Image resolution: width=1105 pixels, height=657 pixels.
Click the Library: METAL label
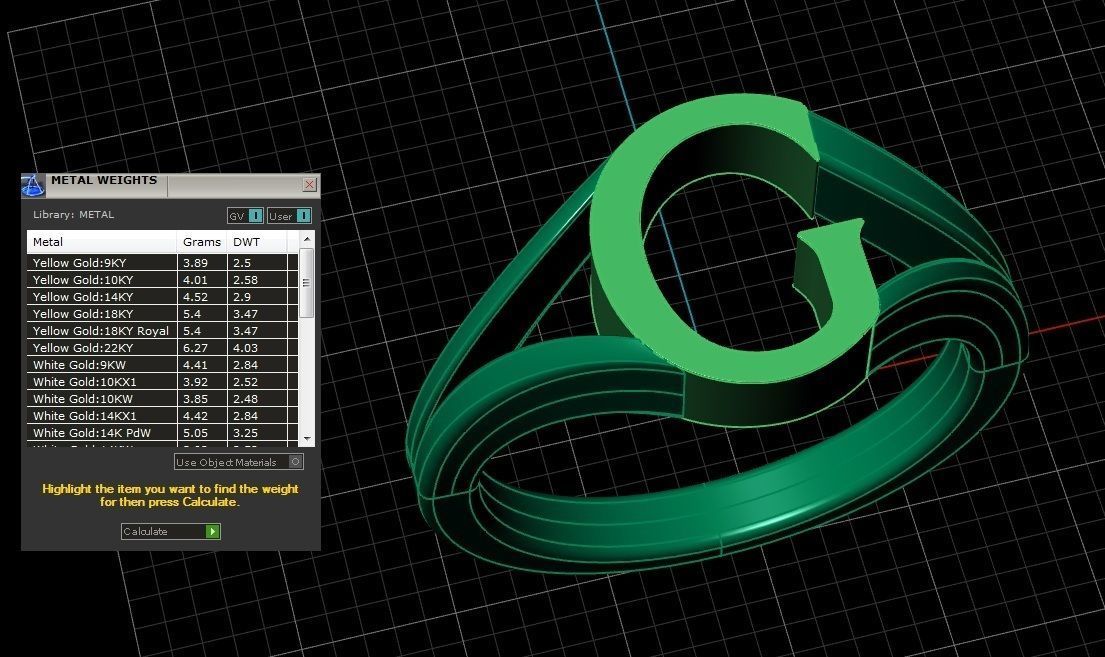(73, 214)
